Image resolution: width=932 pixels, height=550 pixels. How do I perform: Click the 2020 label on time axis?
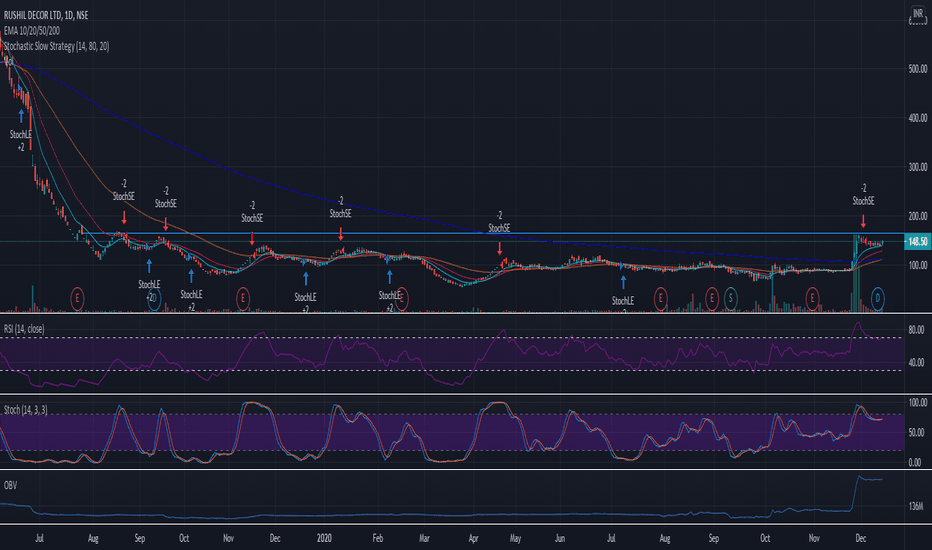pyautogui.click(x=324, y=538)
